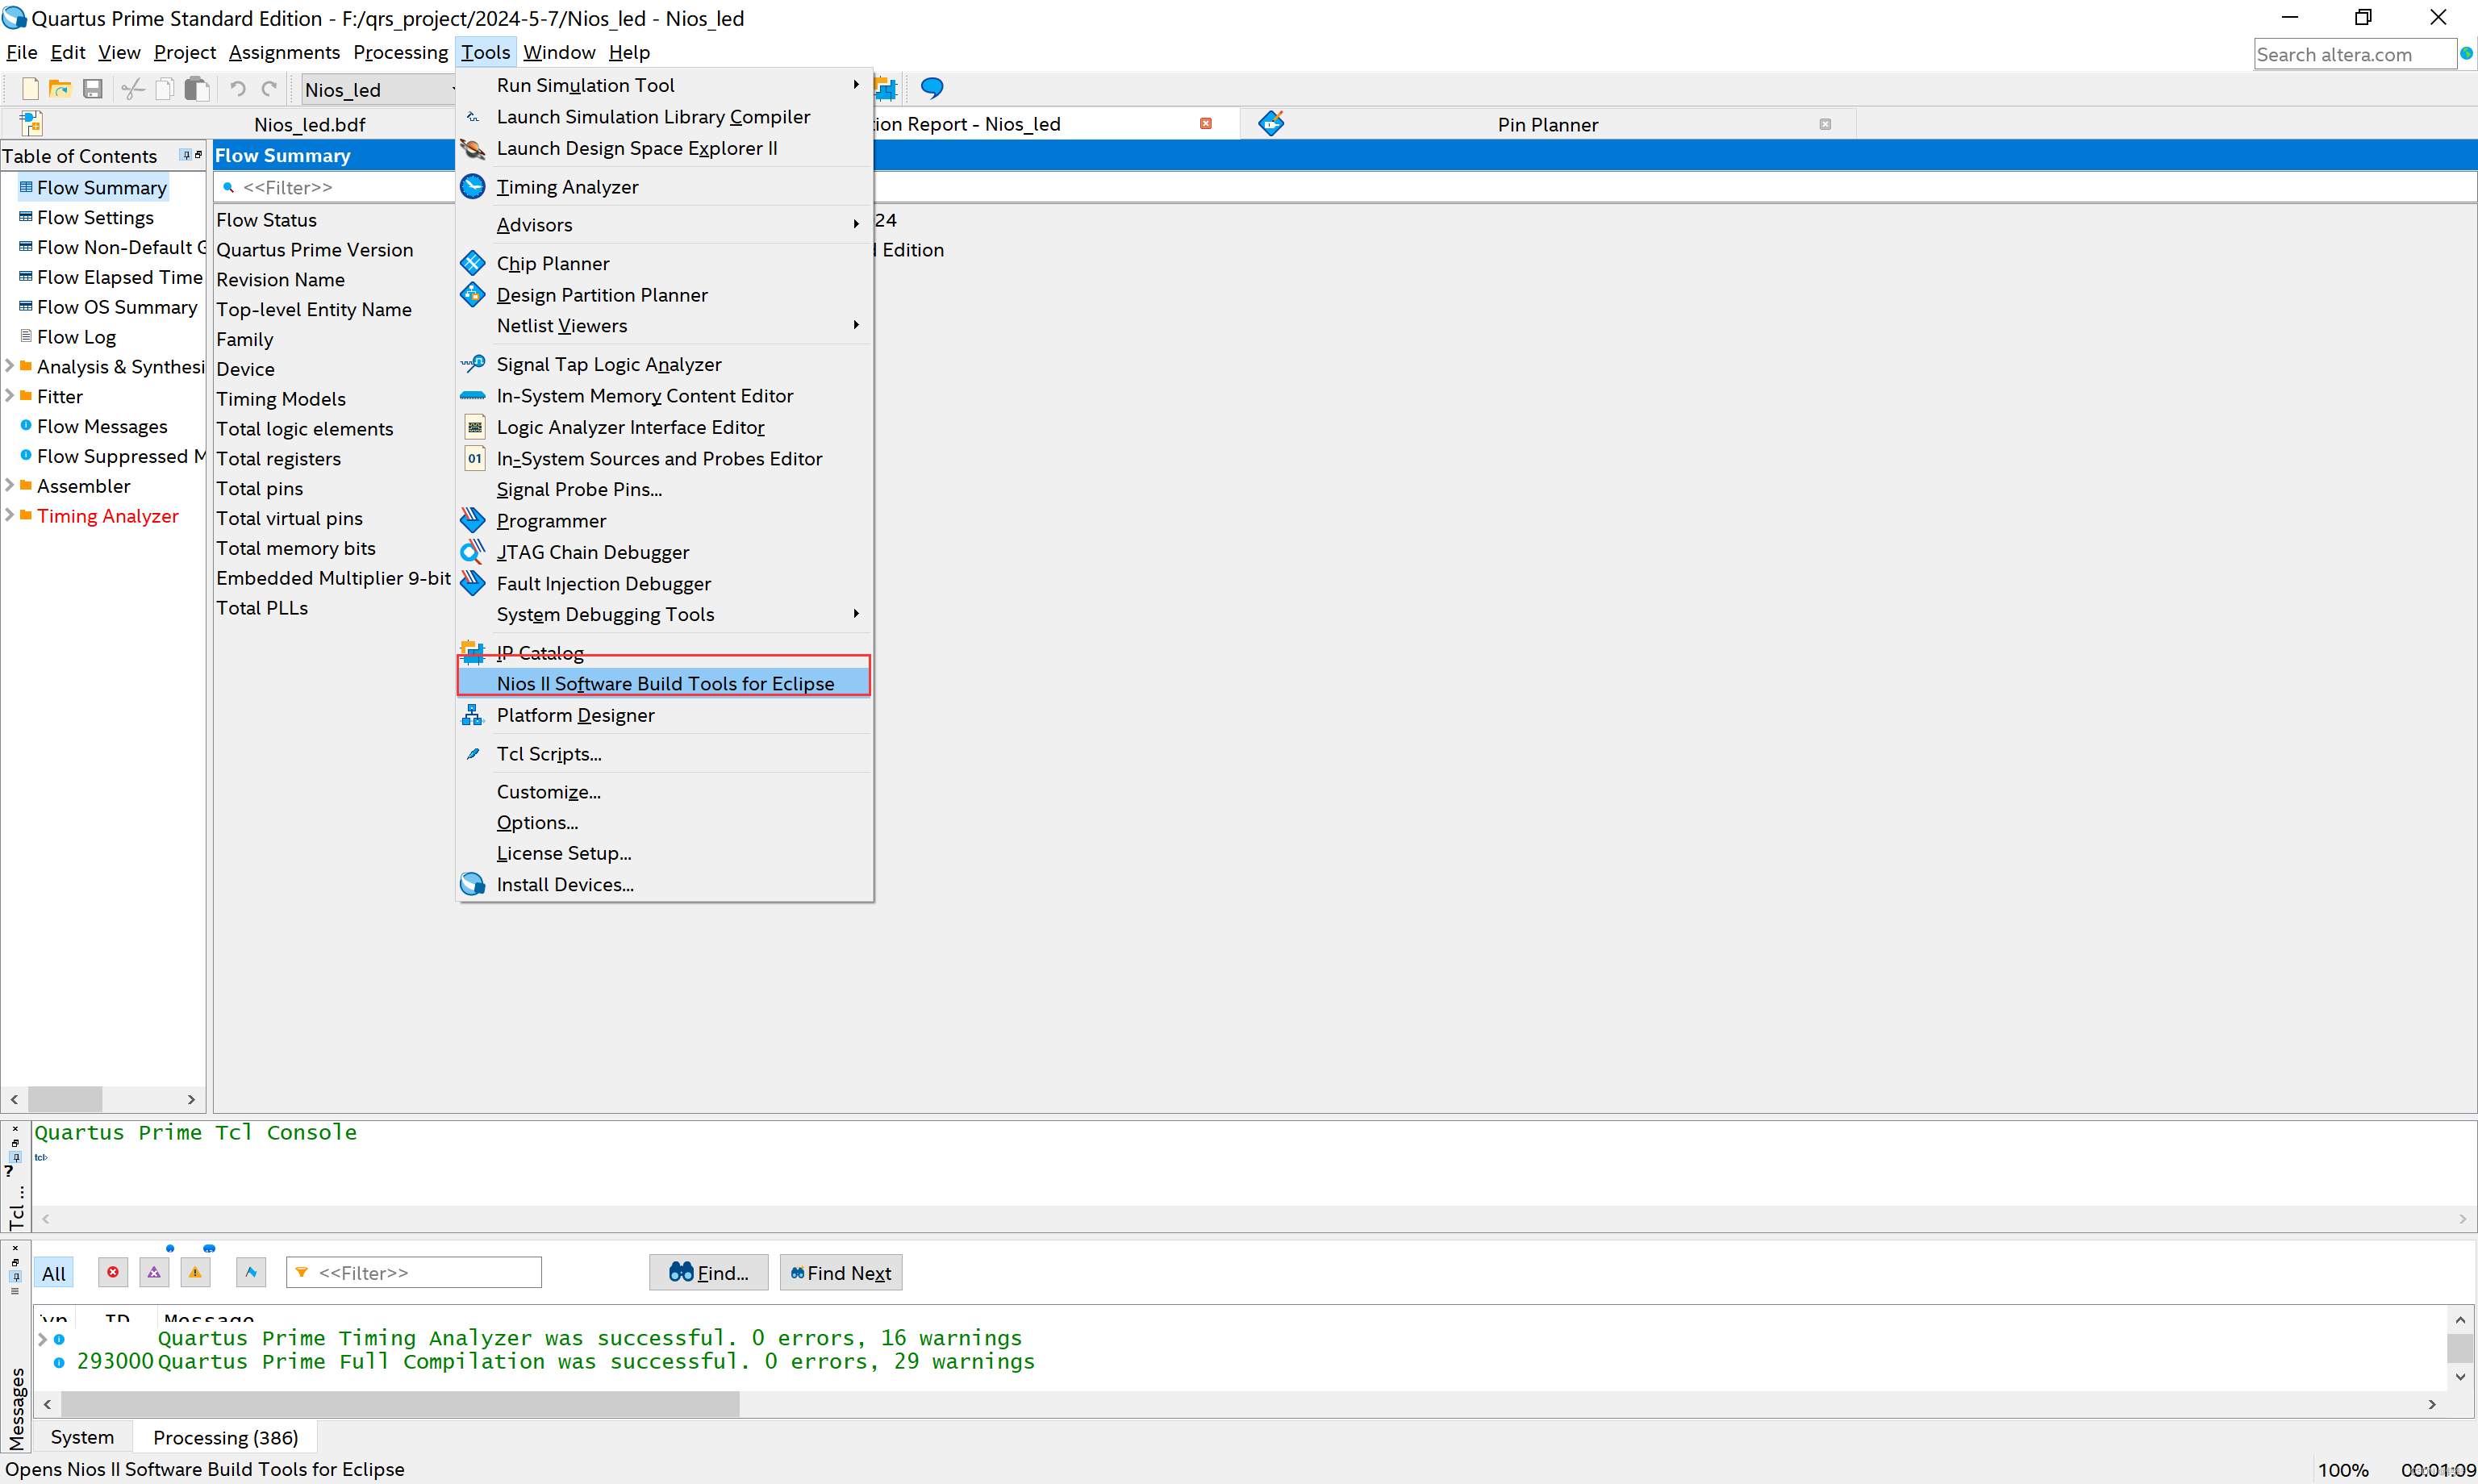Open the Nios_led project dropdown
Screen dimensions: 2478x1484
click(379, 90)
